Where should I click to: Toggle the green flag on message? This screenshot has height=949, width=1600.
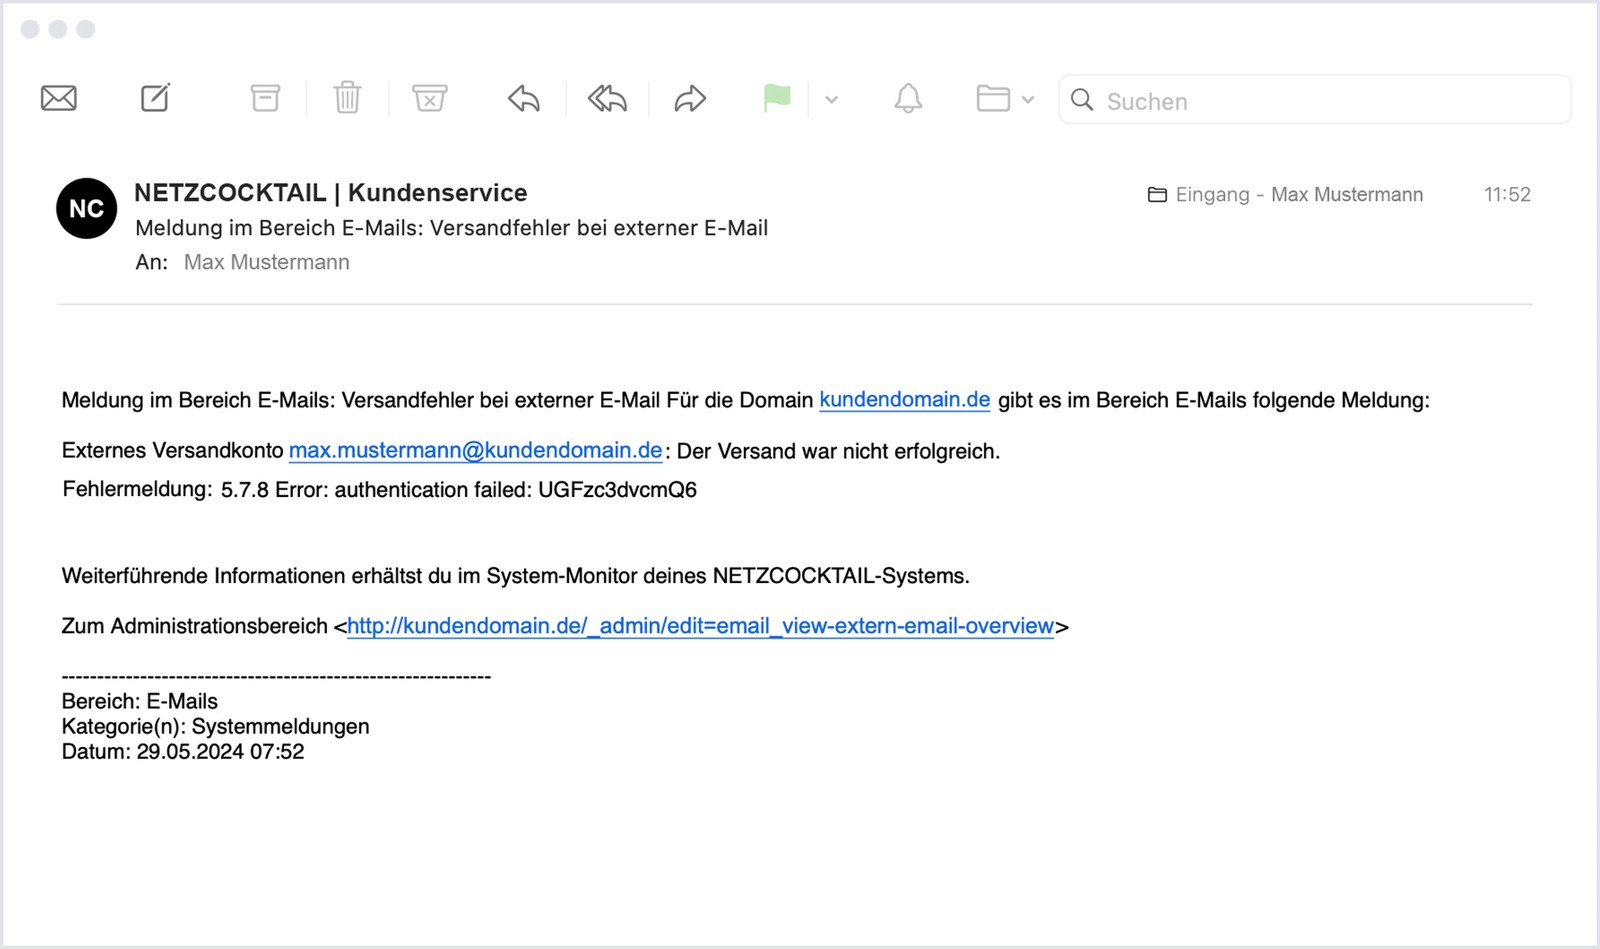[x=777, y=98]
